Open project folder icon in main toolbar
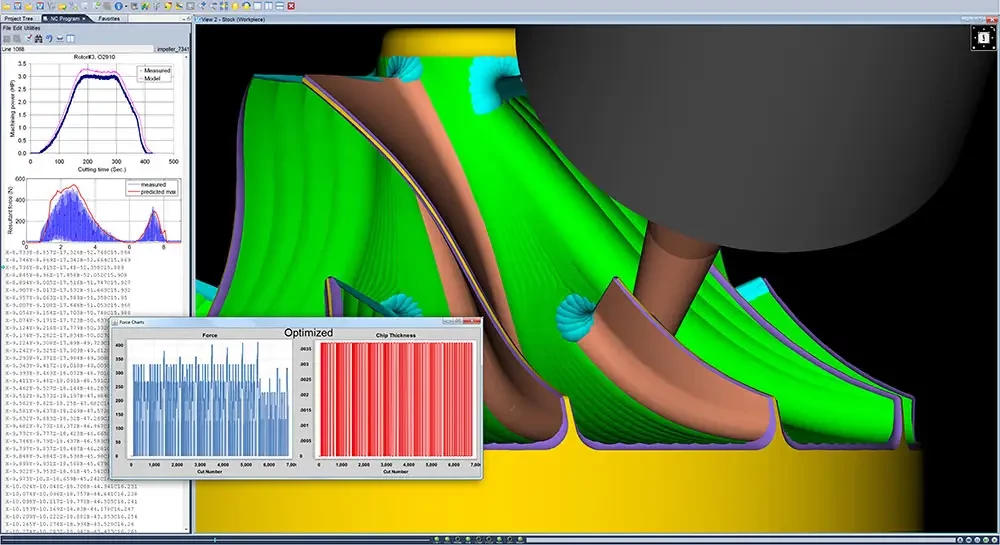This screenshot has height=545, width=1000. [x=6, y=6]
